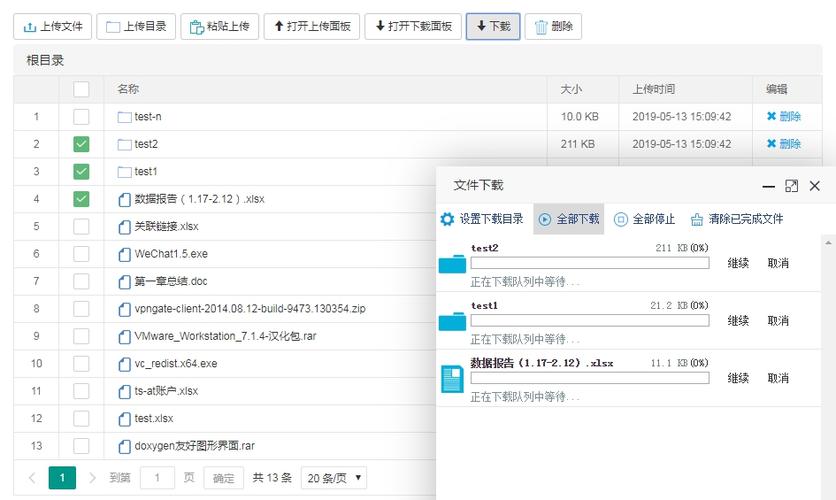Delete test2 using its row 删除 link
This screenshot has height=500, width=836.
pos(784,144)
